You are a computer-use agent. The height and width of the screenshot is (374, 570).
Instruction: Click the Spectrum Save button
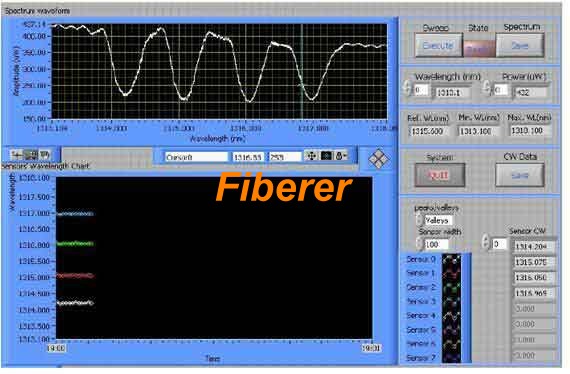click(520, 45)
